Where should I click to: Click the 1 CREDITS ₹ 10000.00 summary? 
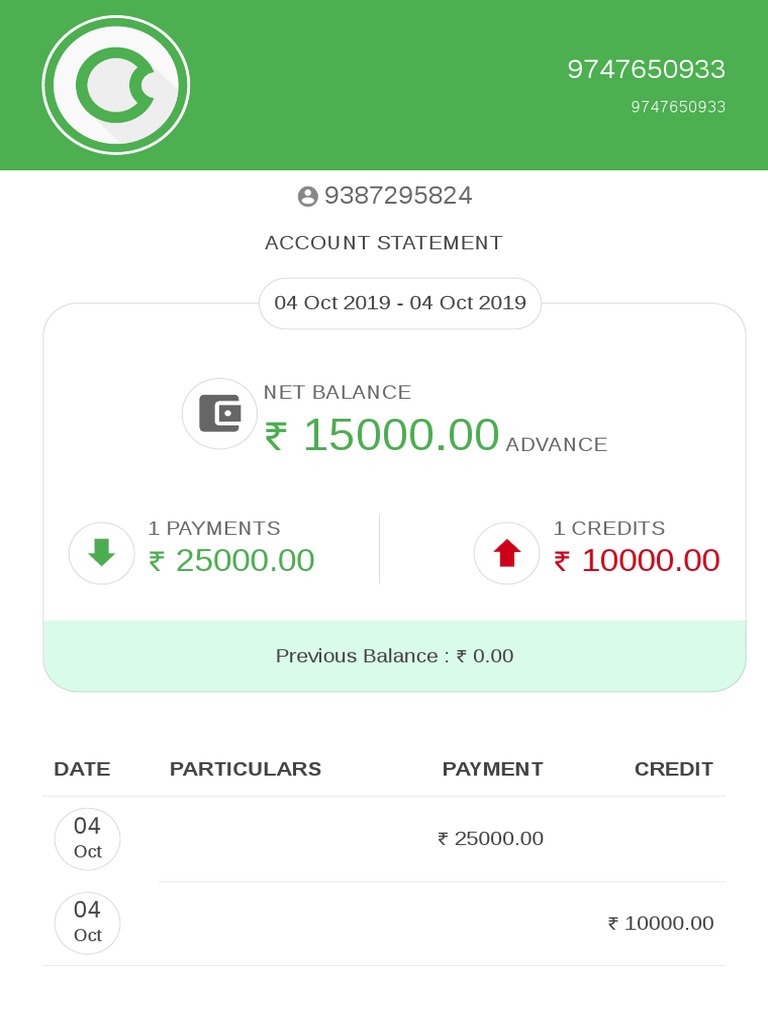597,552
